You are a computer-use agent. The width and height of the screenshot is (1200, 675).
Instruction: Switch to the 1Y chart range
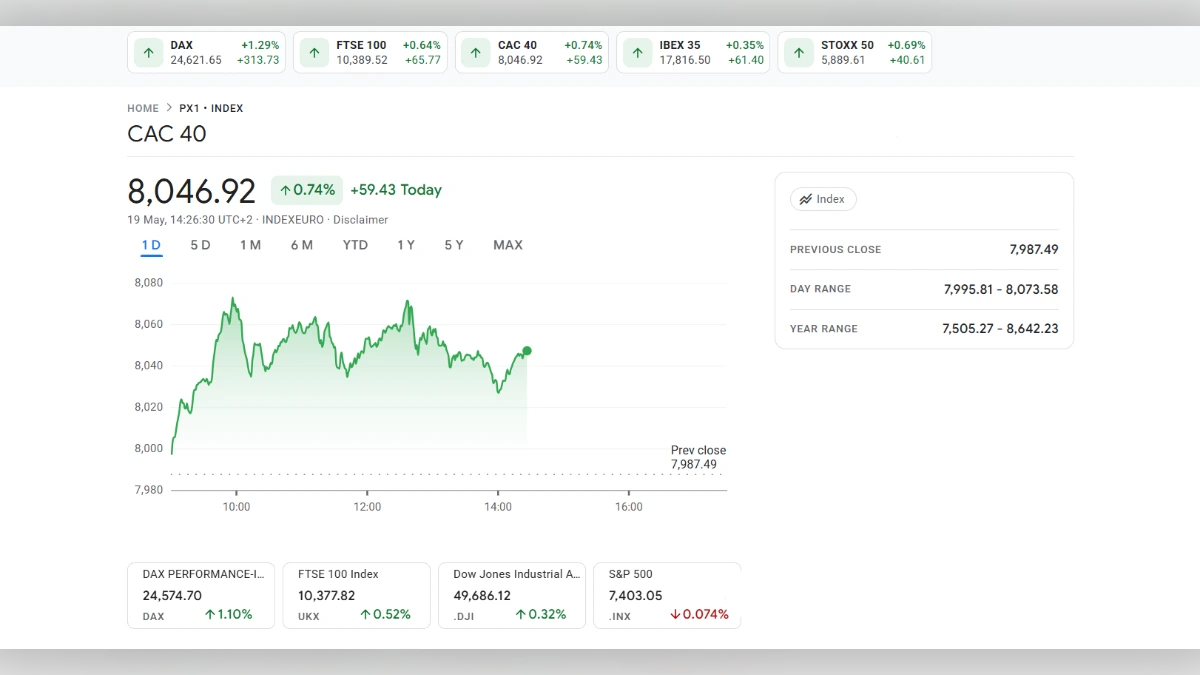coord(405,245)
